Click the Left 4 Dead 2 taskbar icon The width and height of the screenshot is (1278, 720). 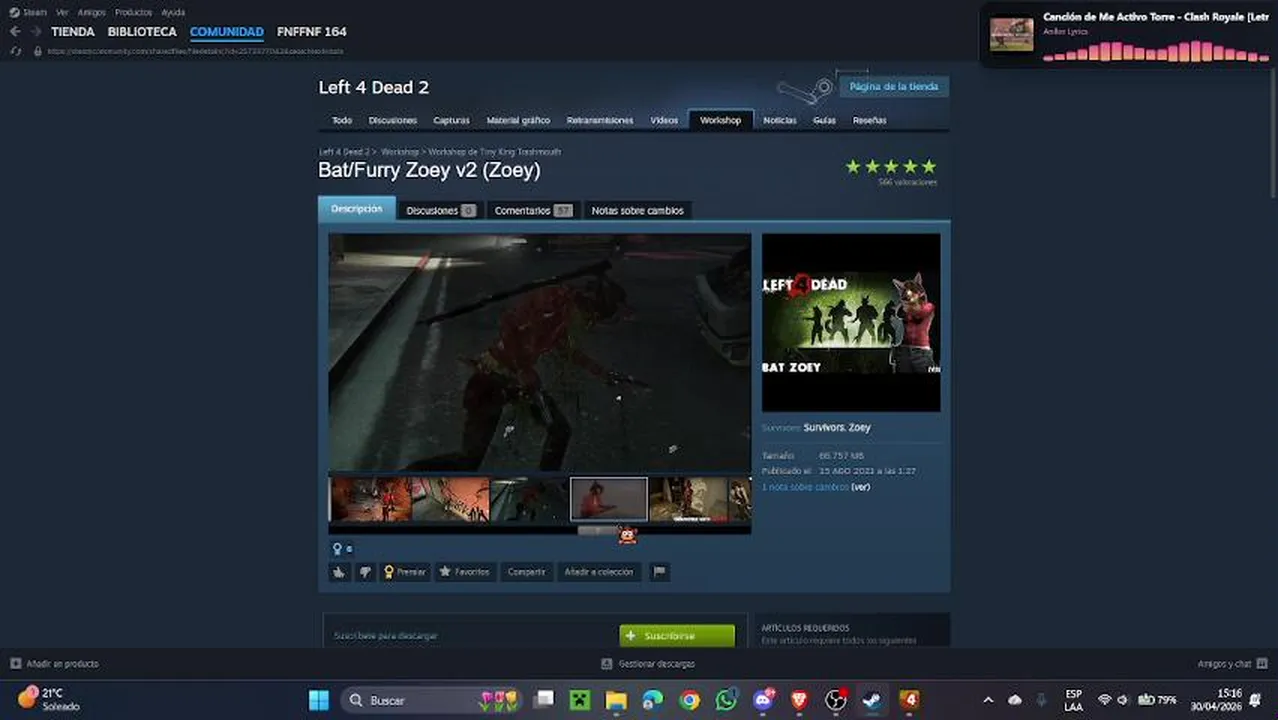coord(909,700)
